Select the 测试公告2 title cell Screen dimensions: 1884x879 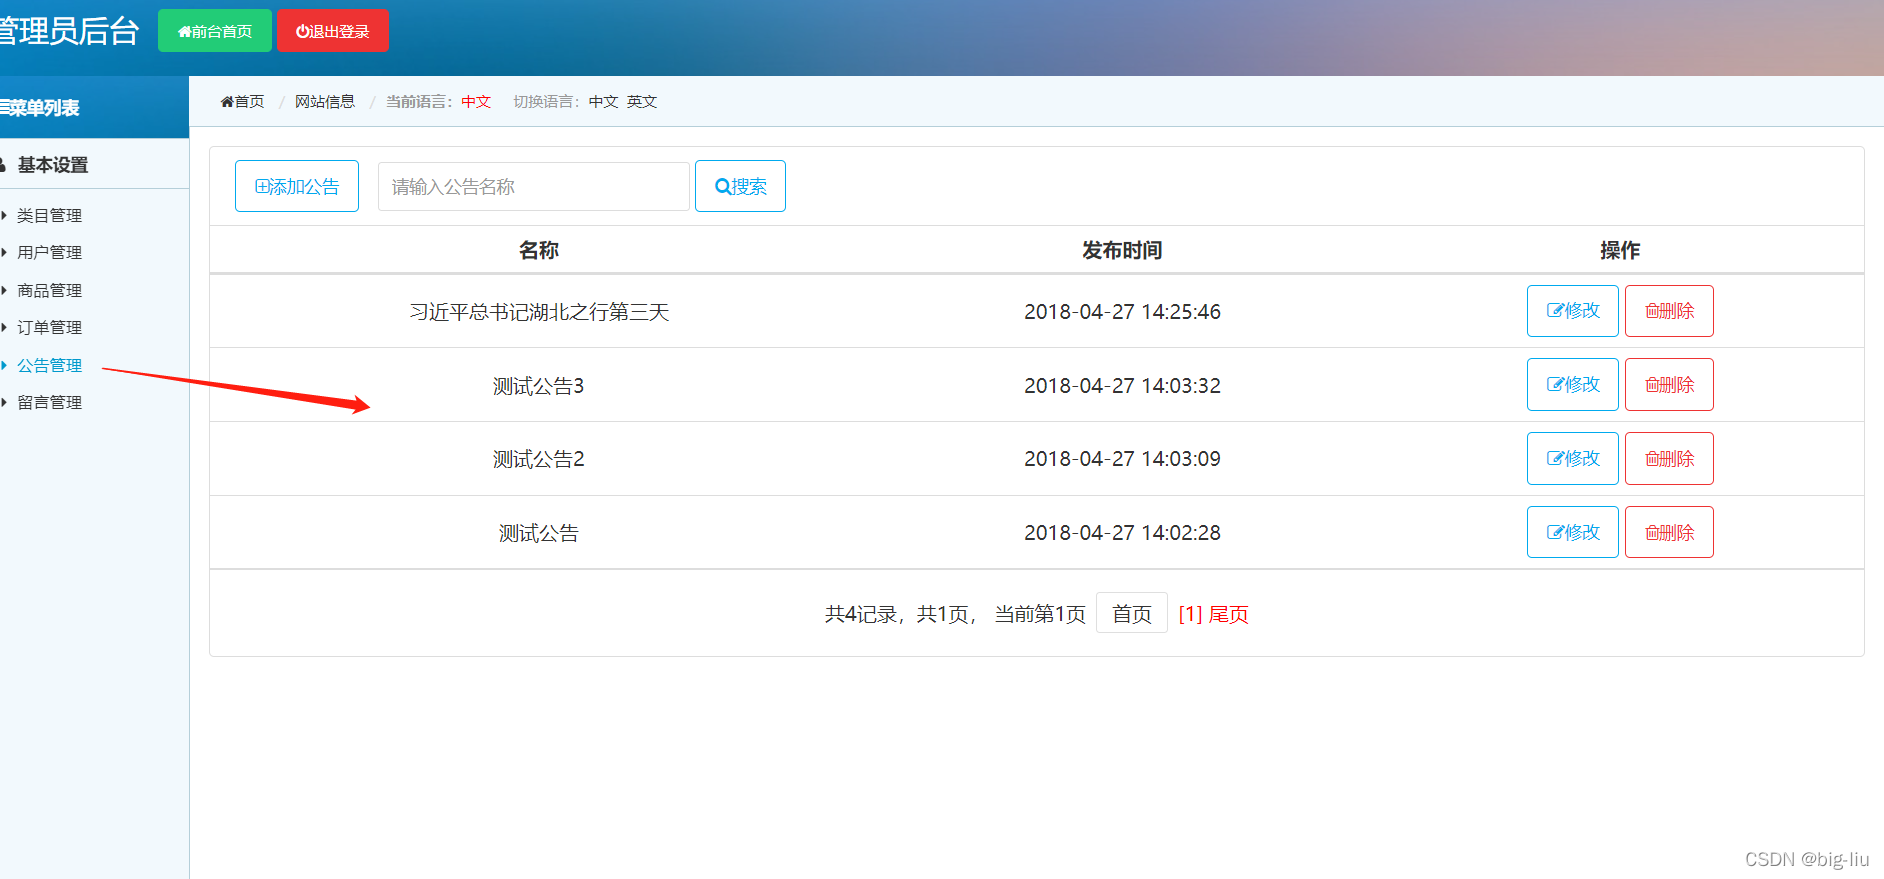point(539,459)
